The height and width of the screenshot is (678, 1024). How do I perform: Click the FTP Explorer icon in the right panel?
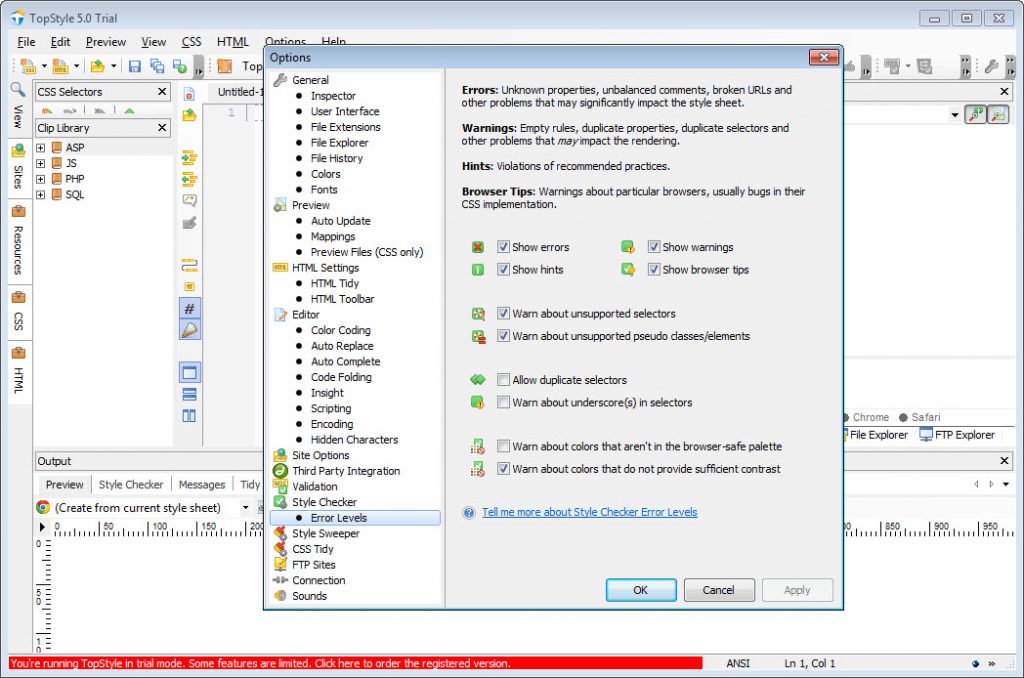(x=925, y=435)
